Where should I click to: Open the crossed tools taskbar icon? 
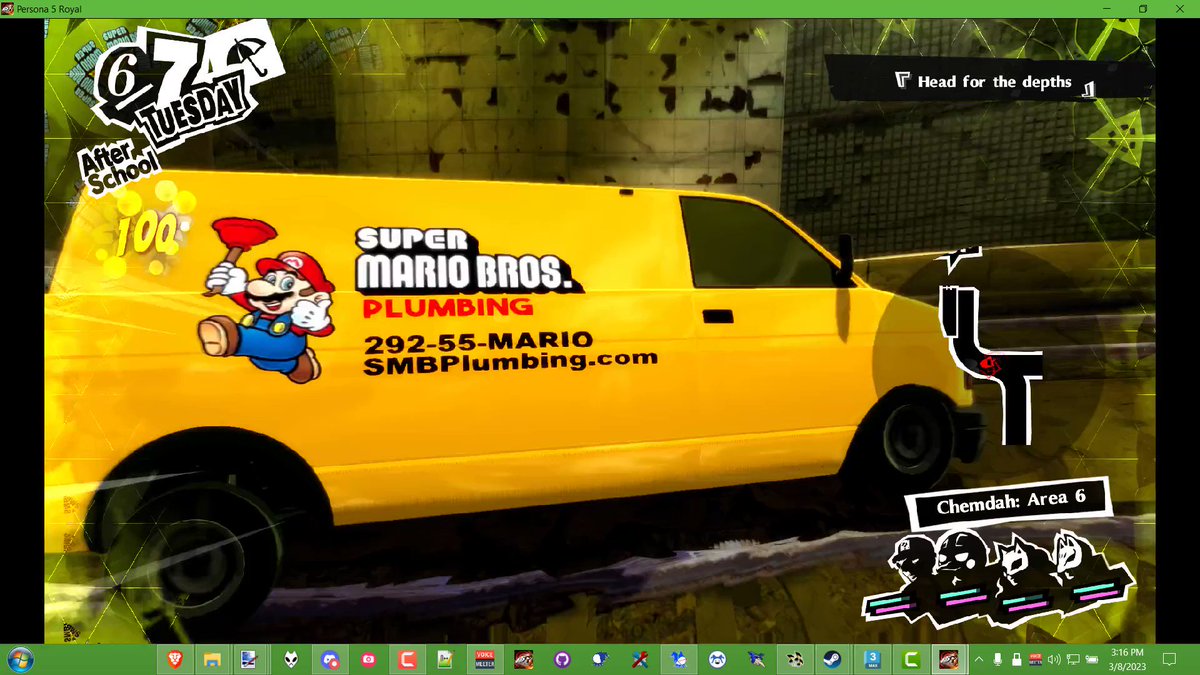pos(638,660)
